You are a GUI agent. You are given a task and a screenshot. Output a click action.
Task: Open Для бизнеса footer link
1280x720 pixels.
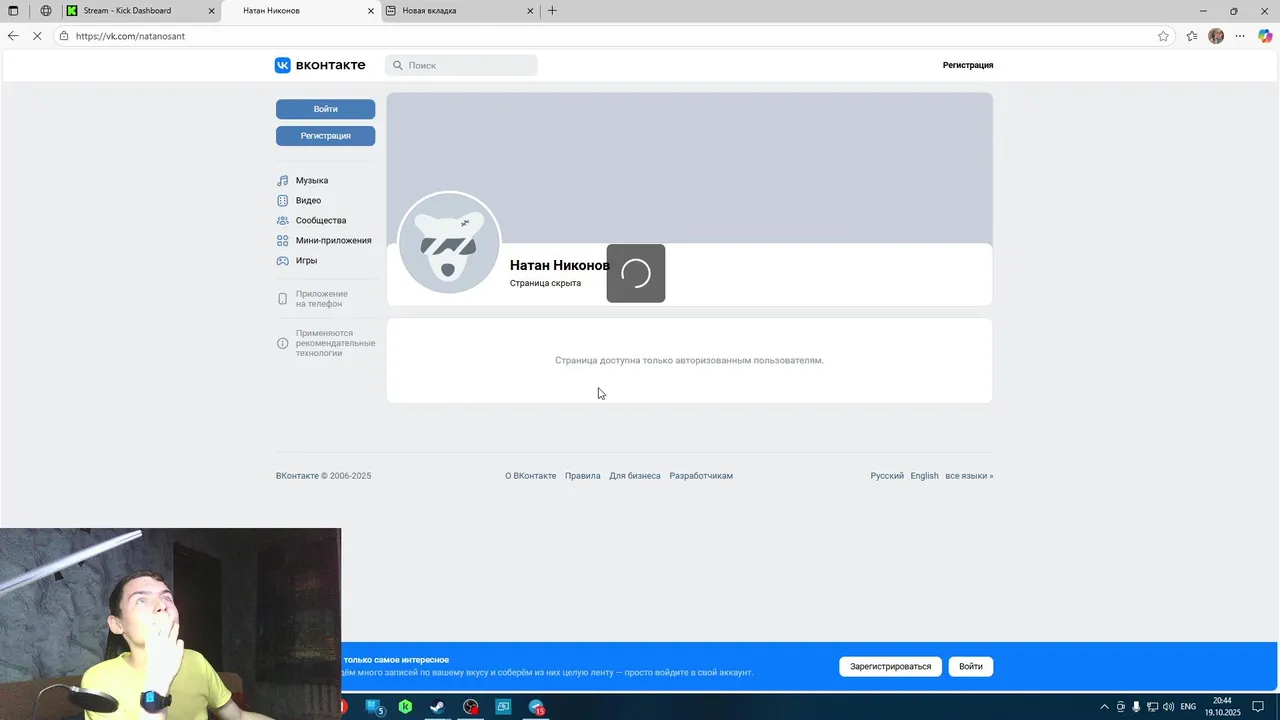click(x=635, y=476)
